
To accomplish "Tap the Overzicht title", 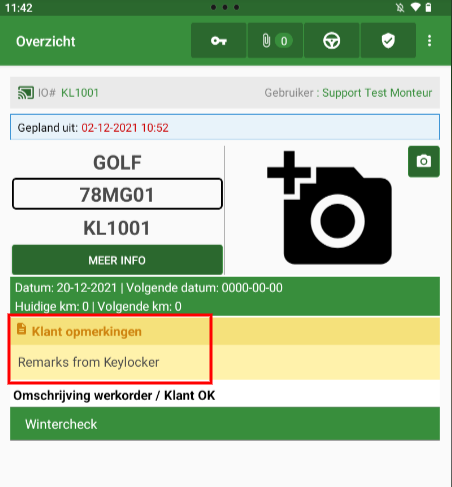I will (x=46, y=41).
